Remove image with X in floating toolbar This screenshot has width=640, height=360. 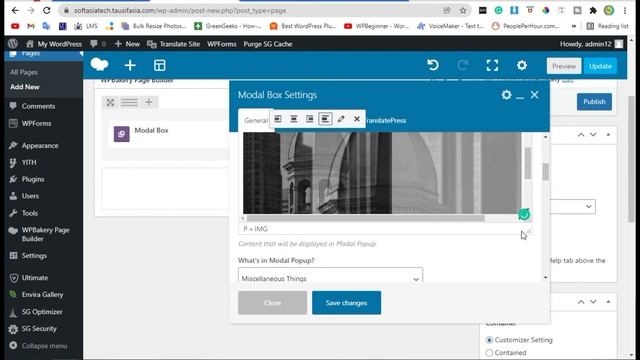click(357, 119)
